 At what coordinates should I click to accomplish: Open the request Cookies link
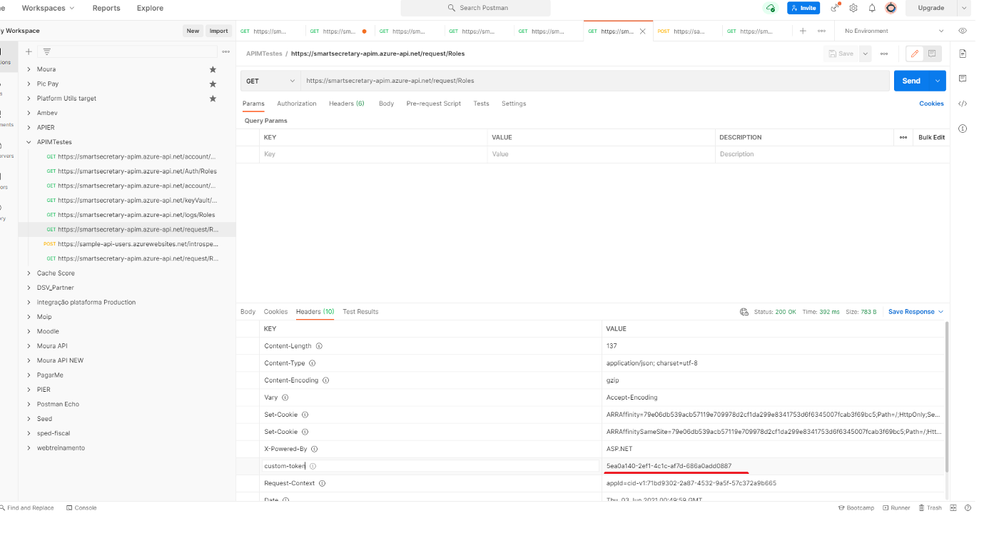(931, 103)
